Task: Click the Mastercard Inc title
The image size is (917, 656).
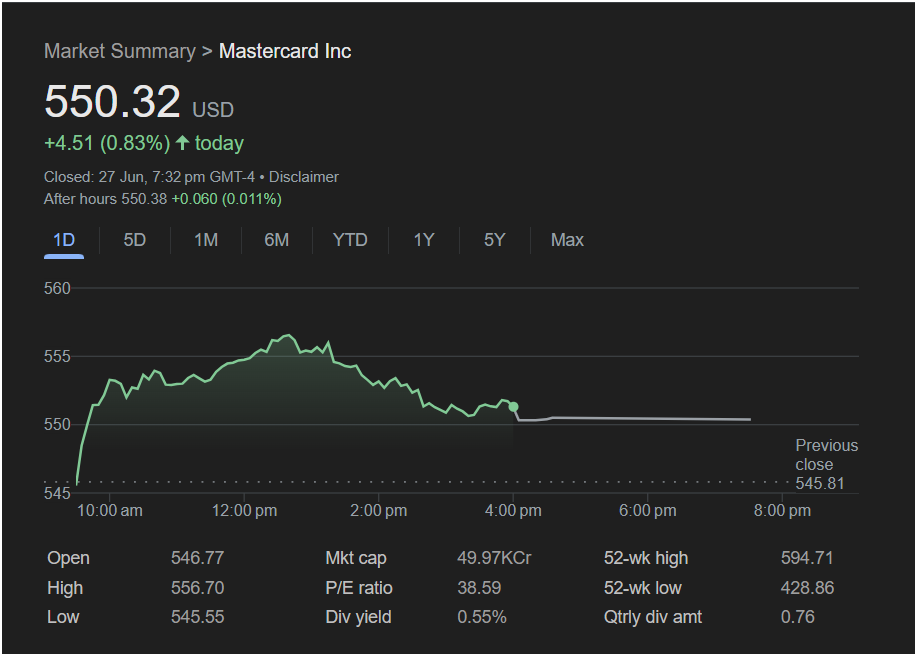Action: (x=285, y=51)
